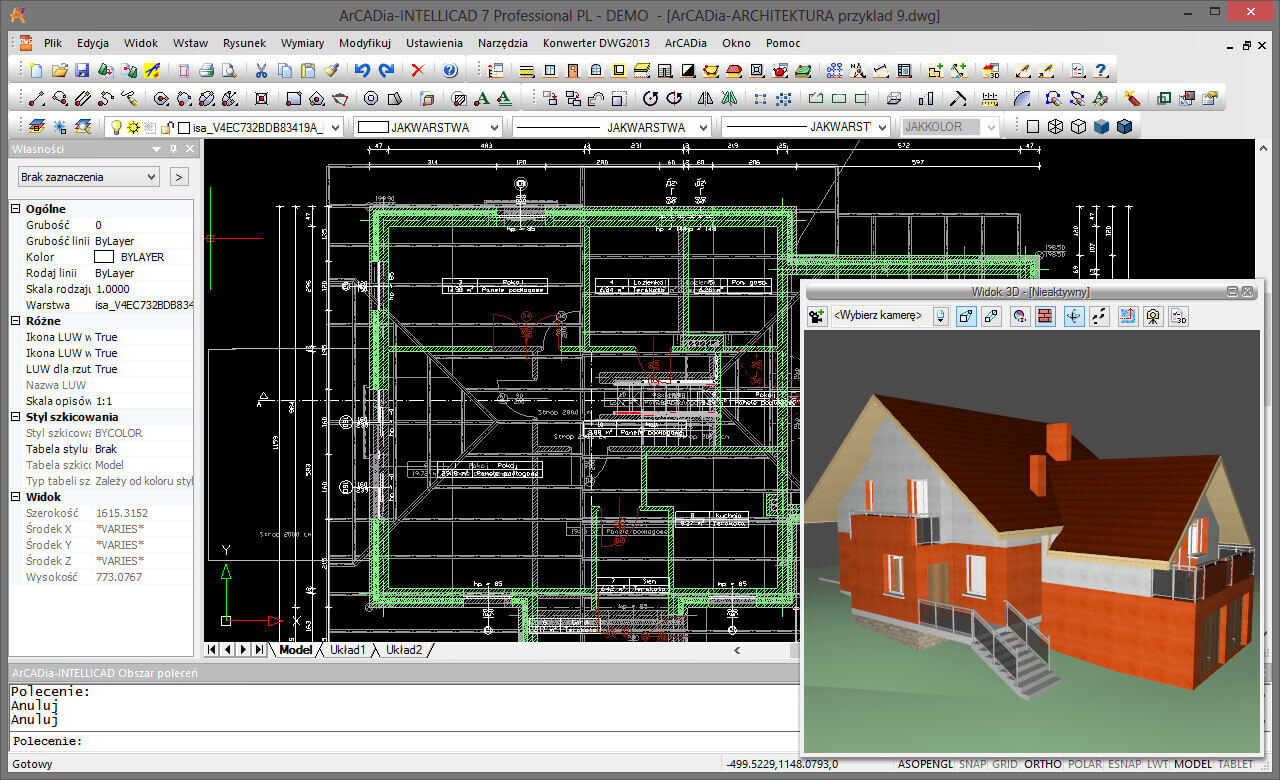1280x780 pixels.
Task: Open 3D view options icon in Widok 3D
Action: [x=1180, y=316]
